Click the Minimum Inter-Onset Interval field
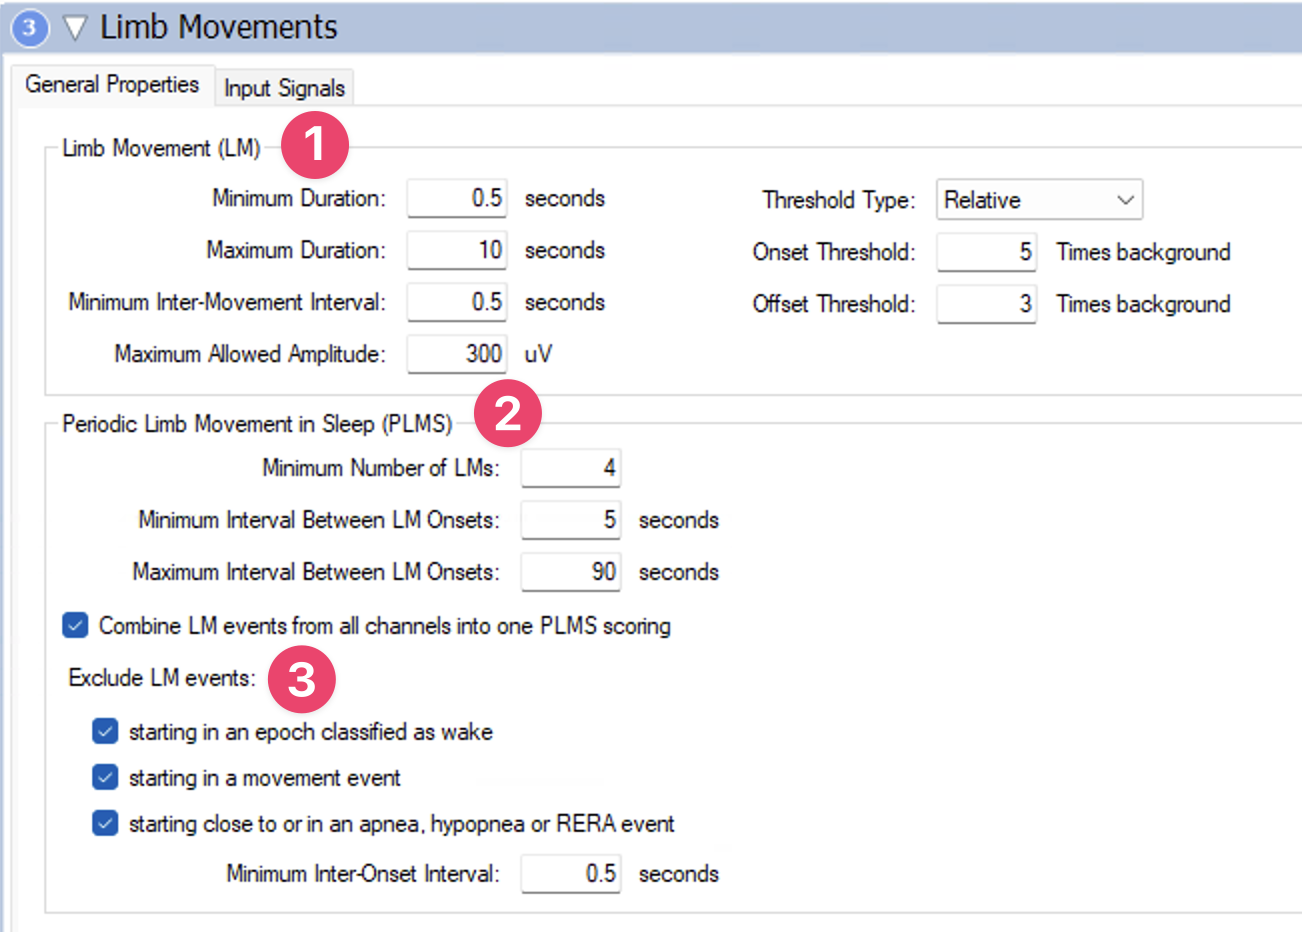 point(570,874)
